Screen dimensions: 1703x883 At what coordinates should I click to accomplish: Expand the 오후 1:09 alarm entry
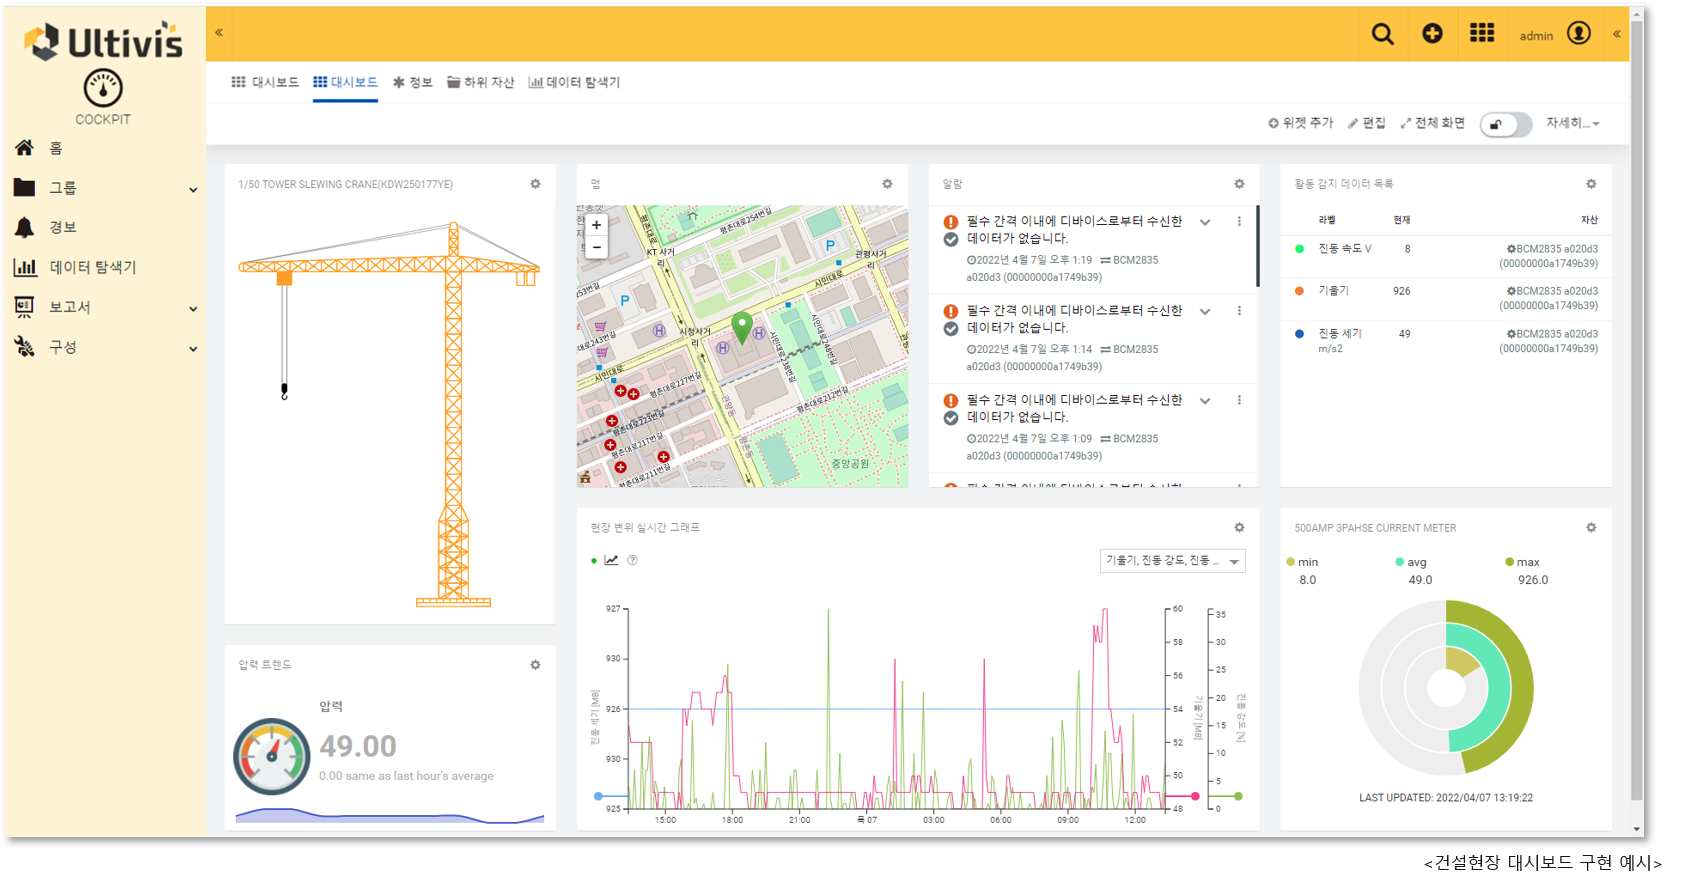[x=1205, y=400]
